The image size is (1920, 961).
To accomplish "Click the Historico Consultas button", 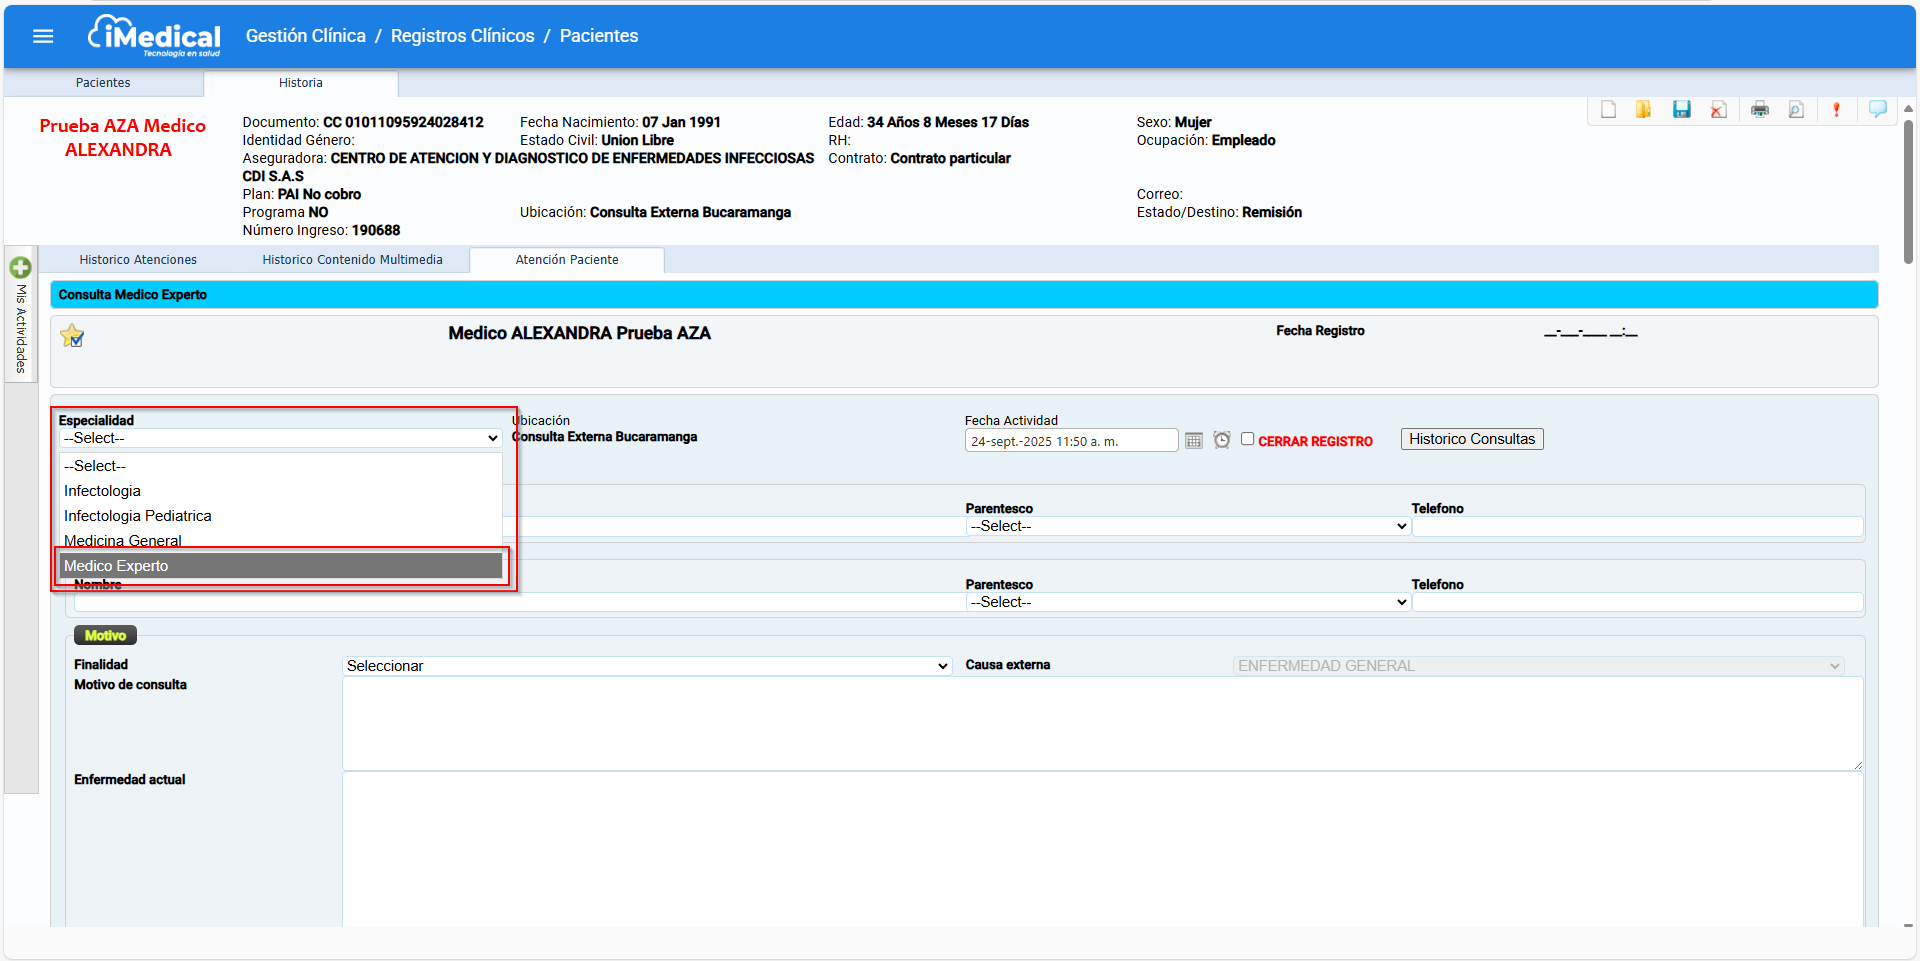I will 1471,439.
